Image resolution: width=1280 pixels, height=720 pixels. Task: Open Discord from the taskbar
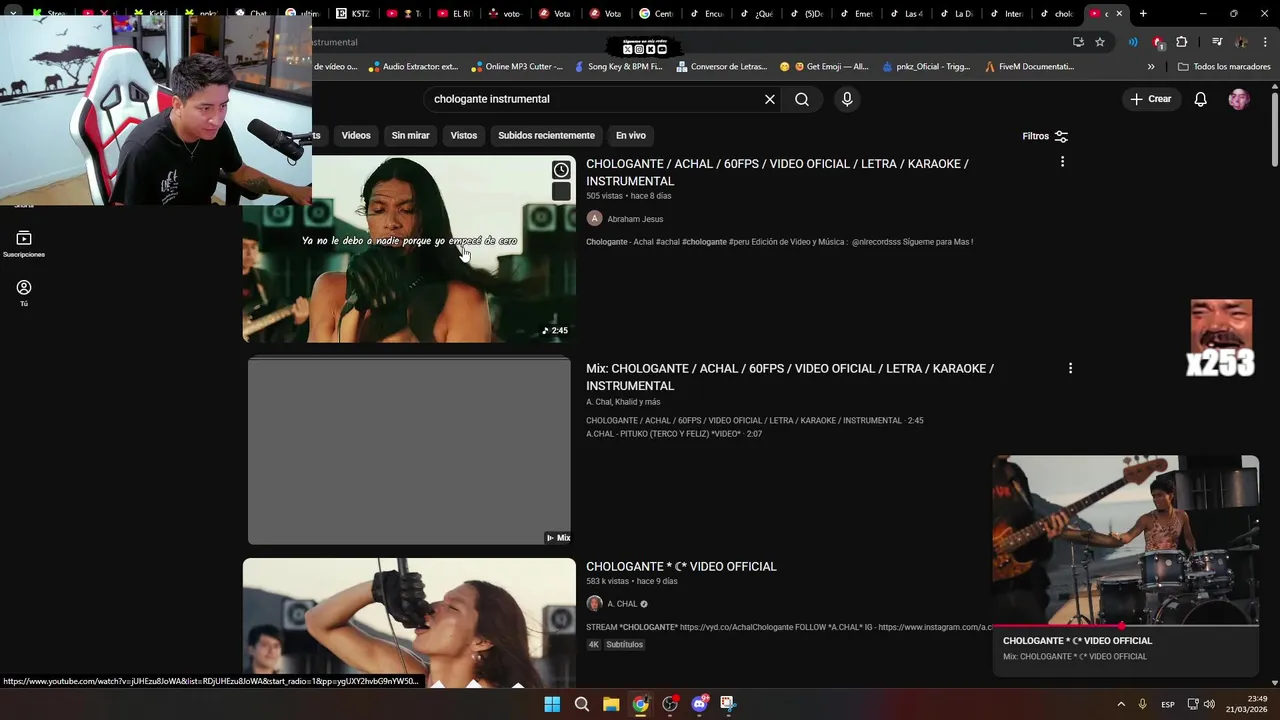click(x=699, y=704)
